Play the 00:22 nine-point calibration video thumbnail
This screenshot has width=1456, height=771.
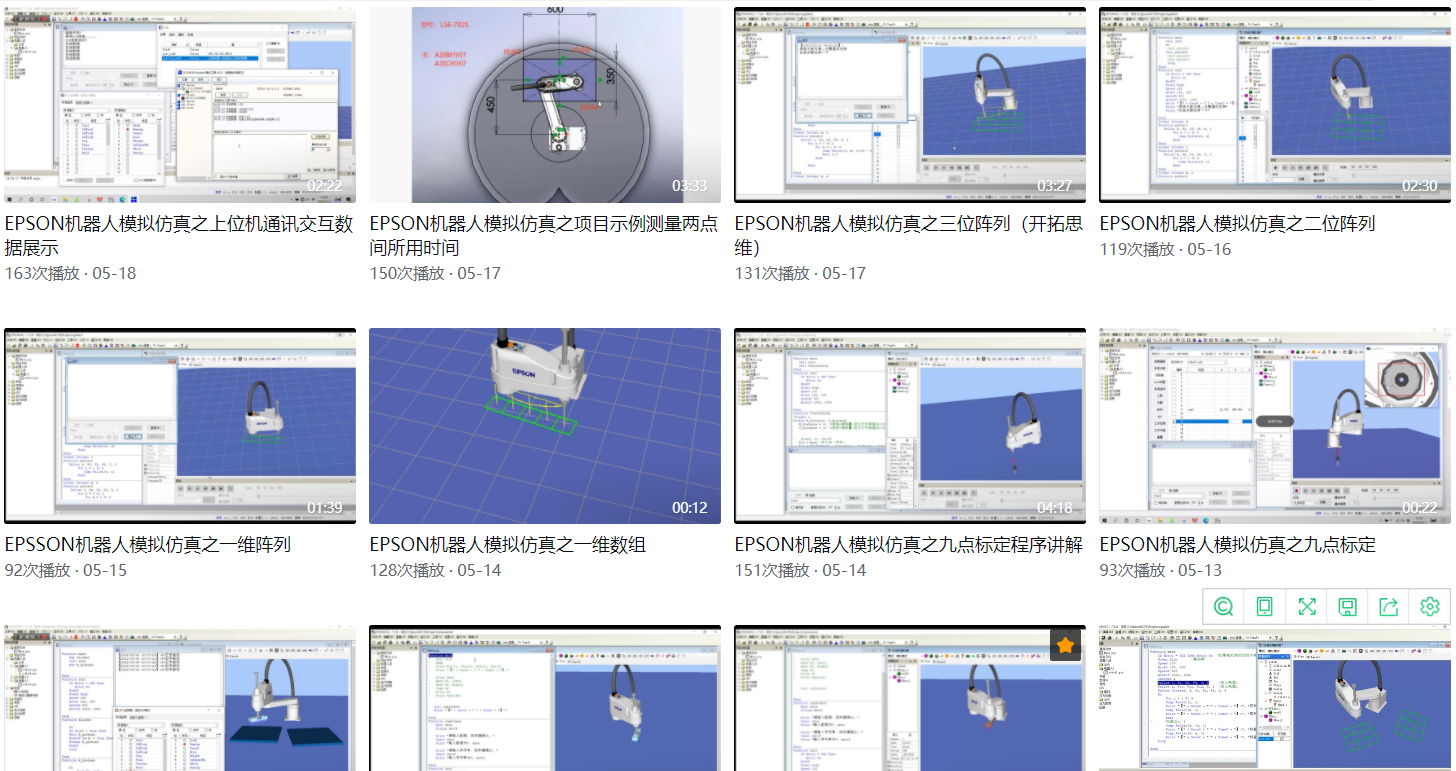[x=1275, y=425]
